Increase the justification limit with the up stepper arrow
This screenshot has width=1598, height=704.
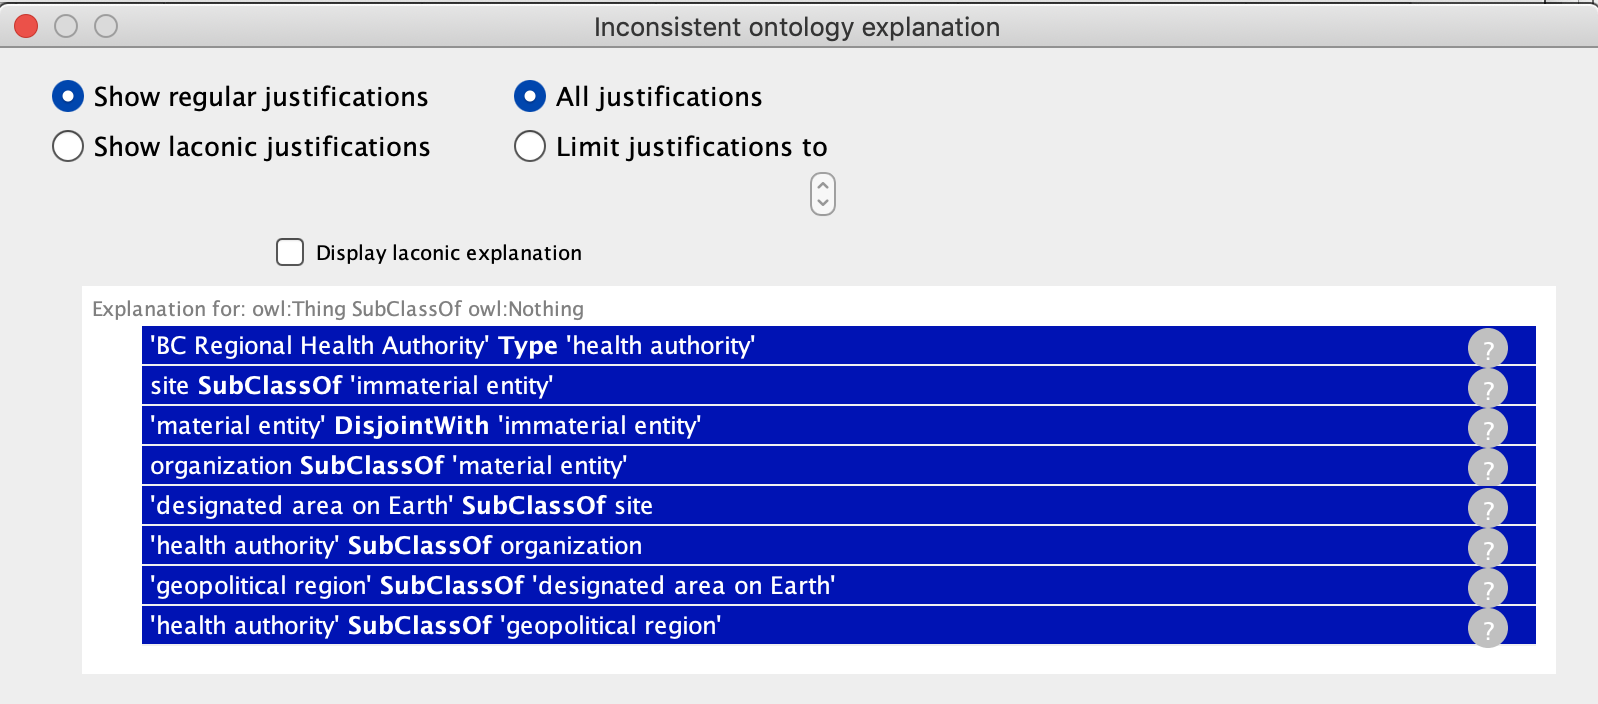(x=822, y=186)
